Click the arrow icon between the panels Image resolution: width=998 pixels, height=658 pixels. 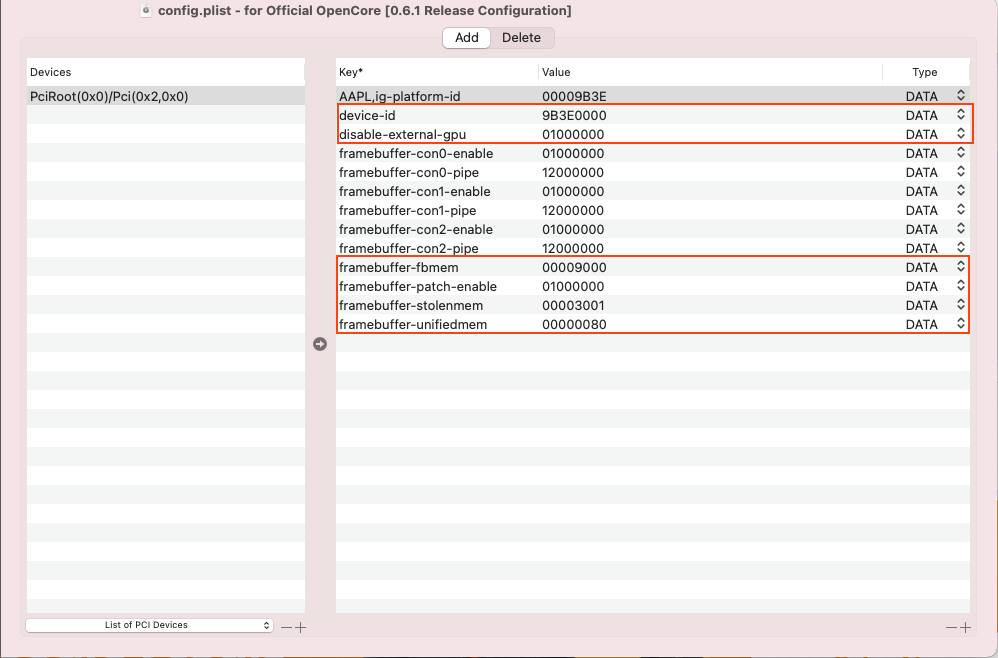pos(320,344)
